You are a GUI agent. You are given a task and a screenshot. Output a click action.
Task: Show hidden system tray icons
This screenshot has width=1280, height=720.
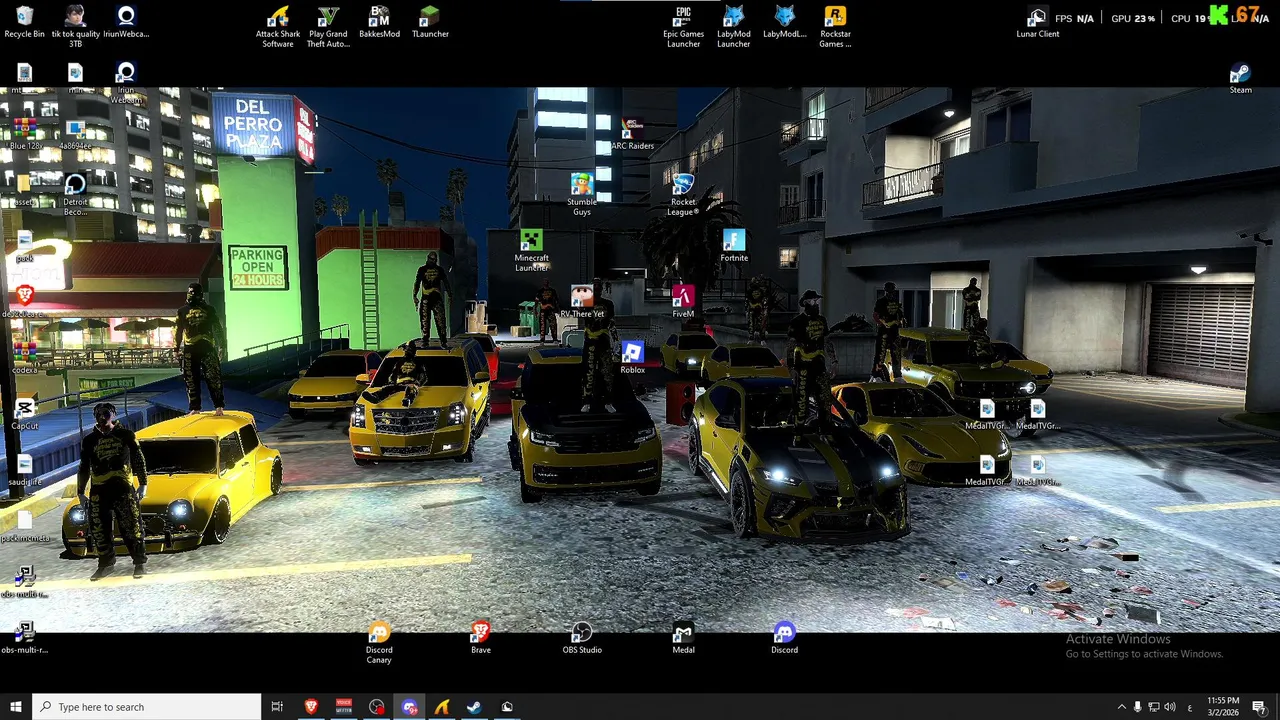pos(1121,707)
